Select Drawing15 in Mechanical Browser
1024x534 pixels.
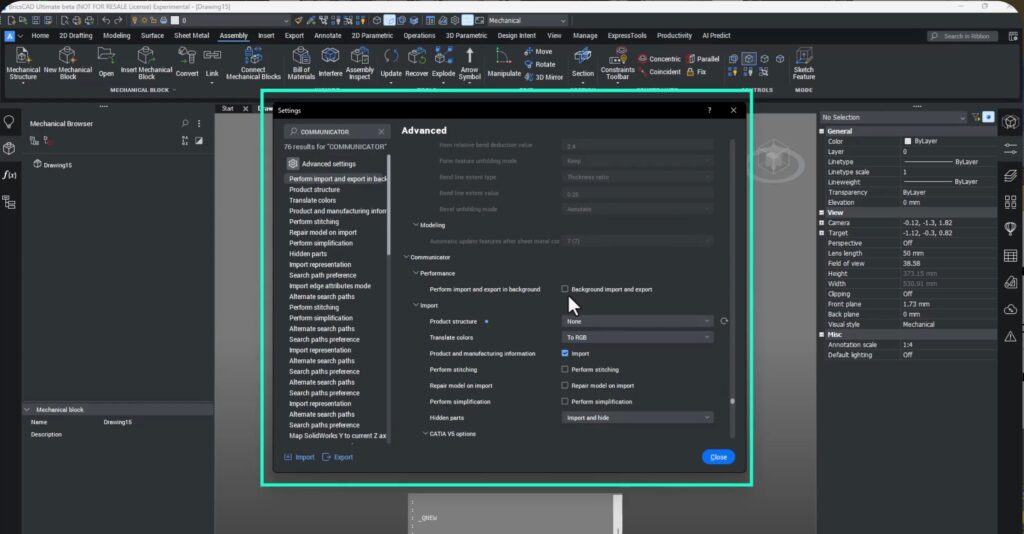tap(52, 165)
